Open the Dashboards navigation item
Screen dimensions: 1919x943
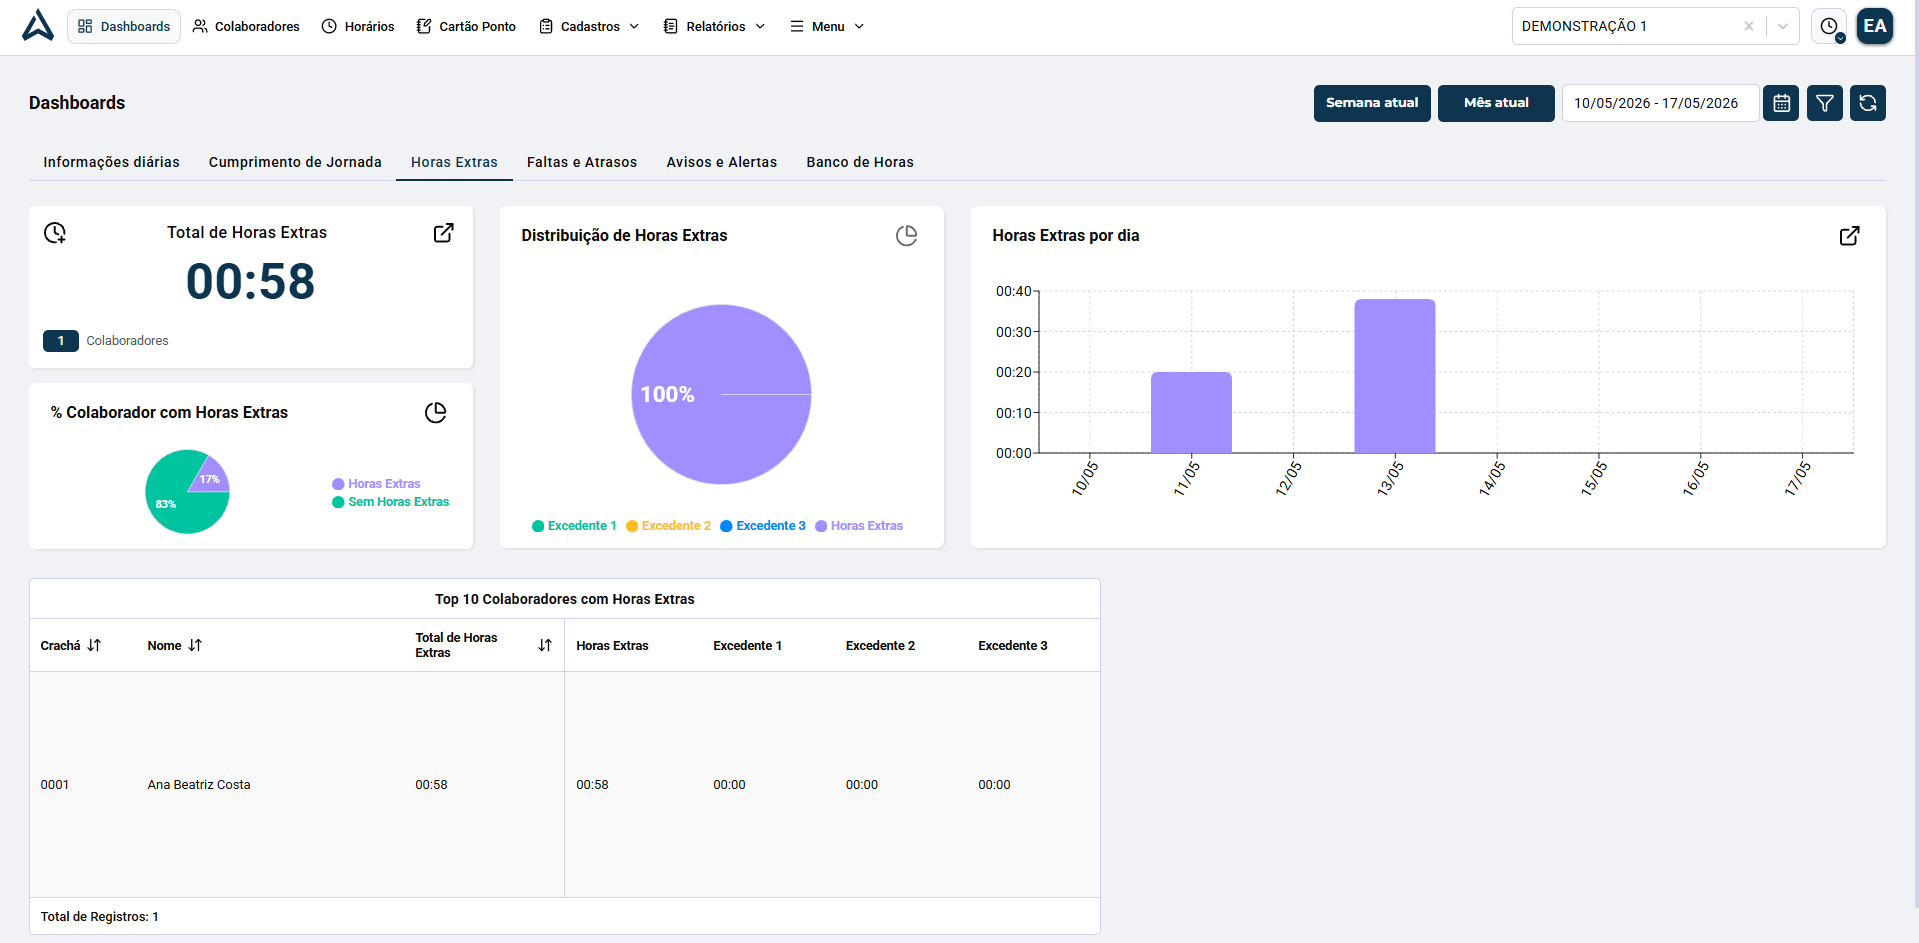point(124,26)
